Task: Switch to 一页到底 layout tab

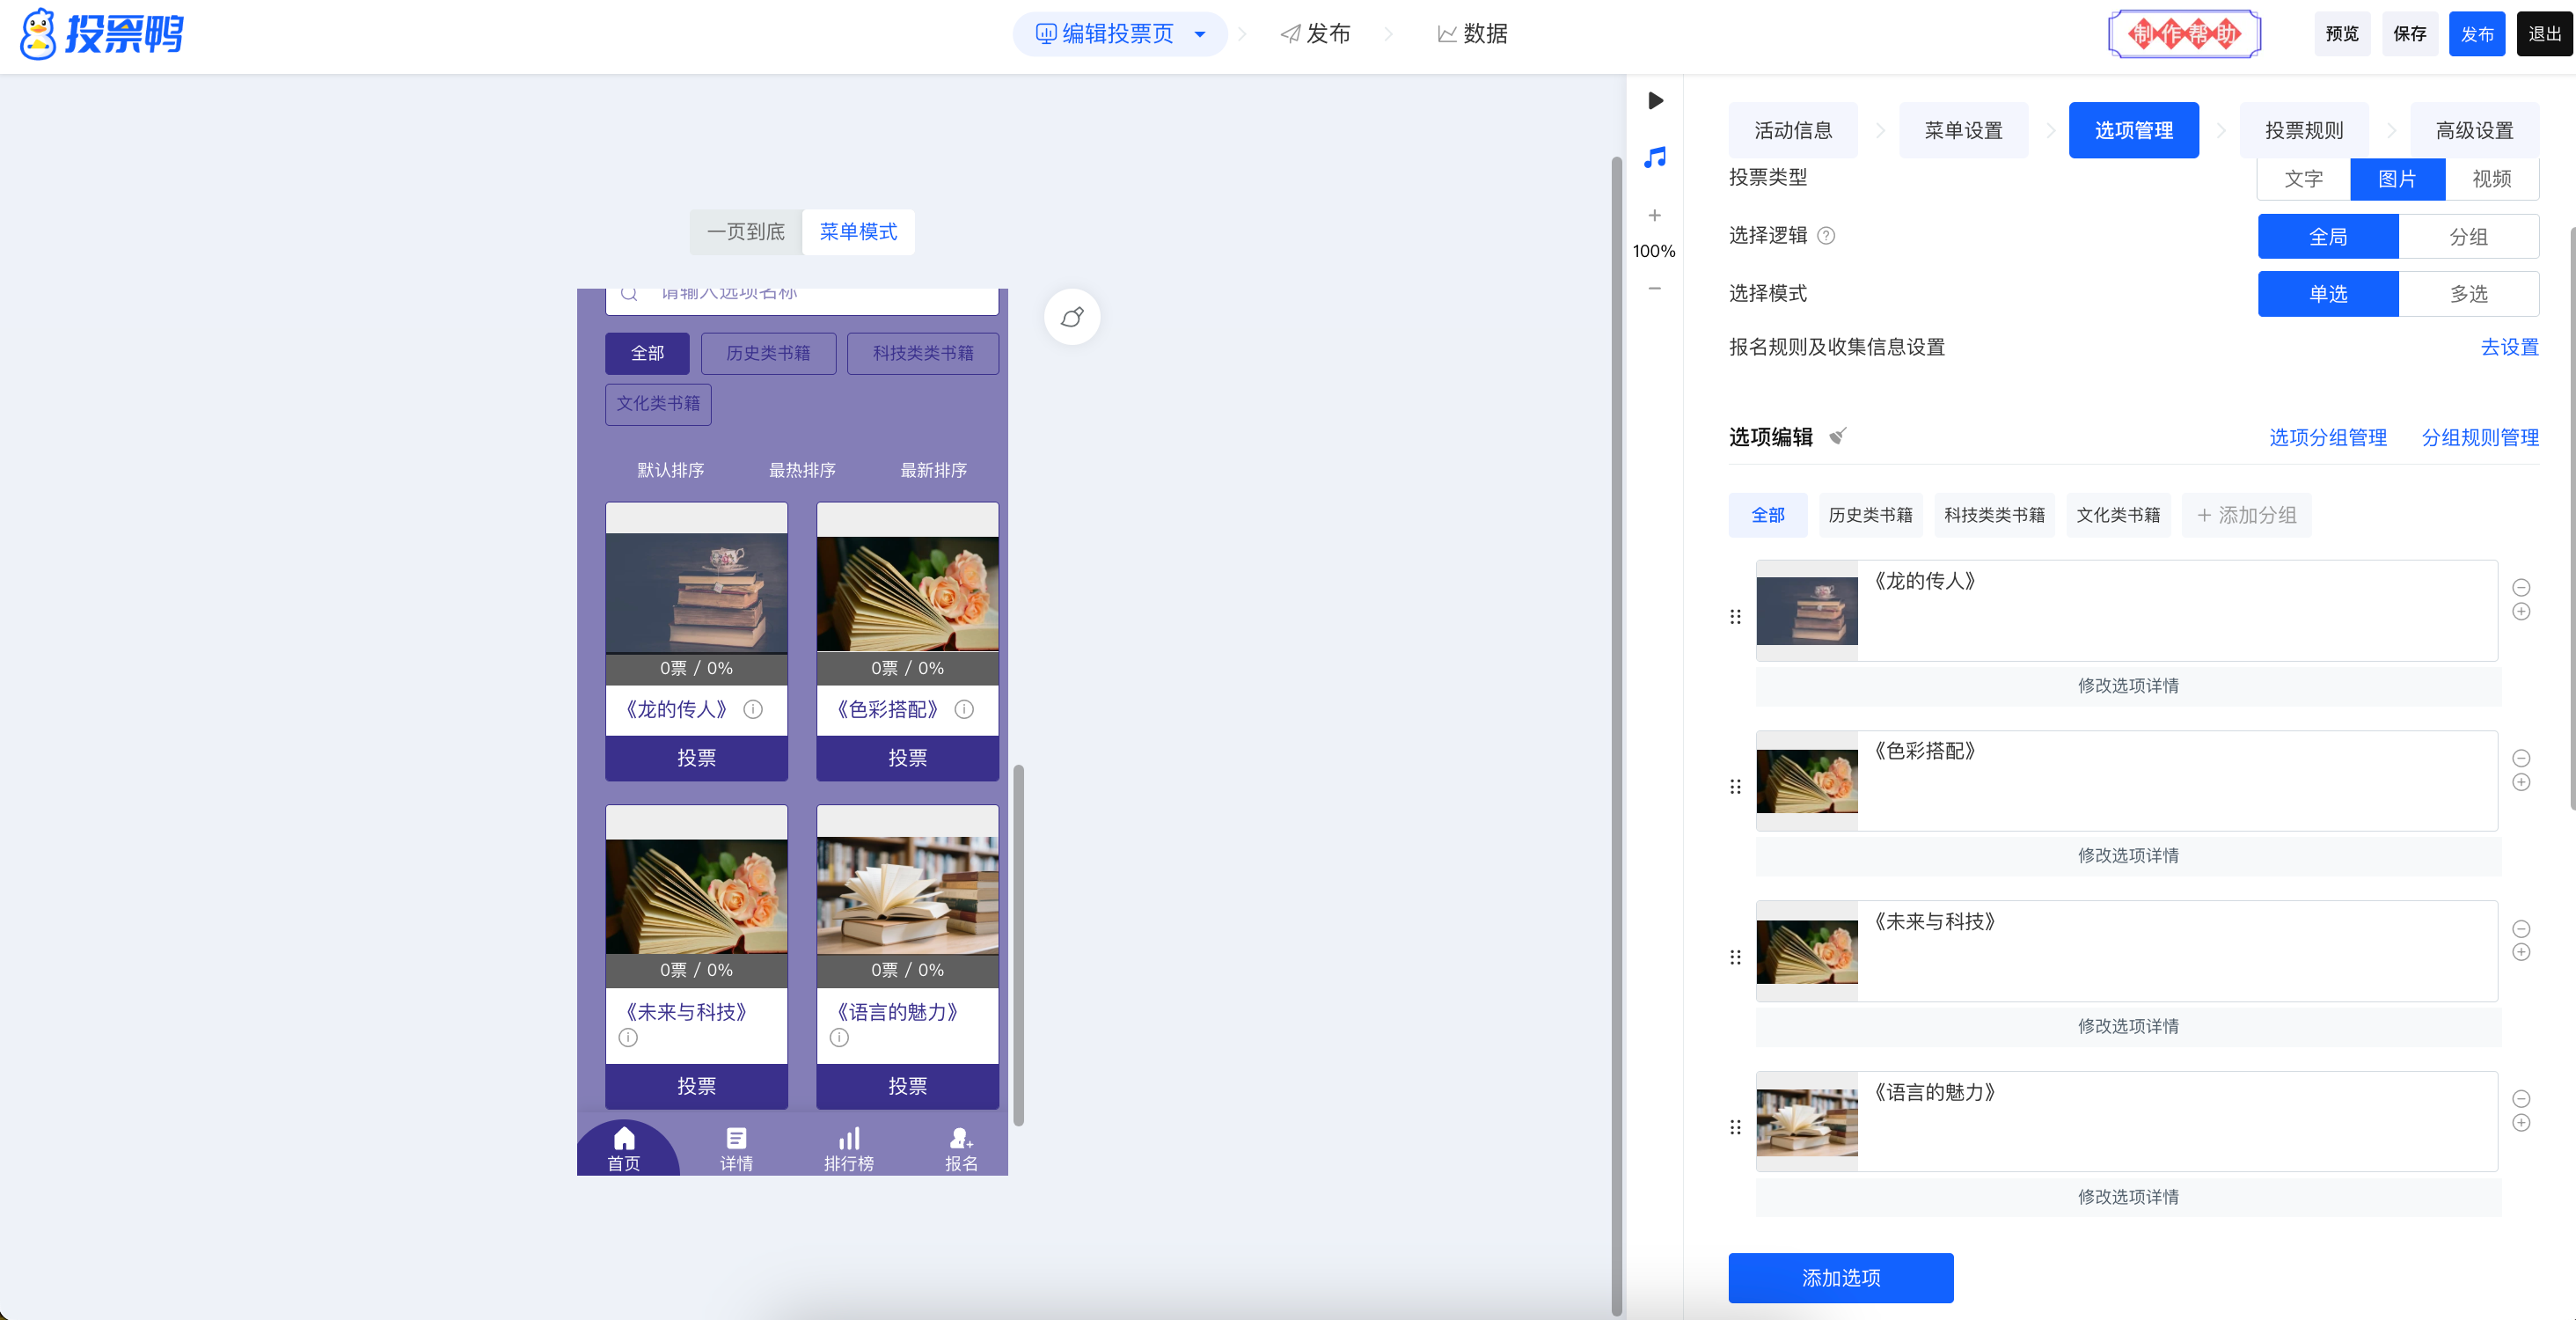Action: point(746,232)
